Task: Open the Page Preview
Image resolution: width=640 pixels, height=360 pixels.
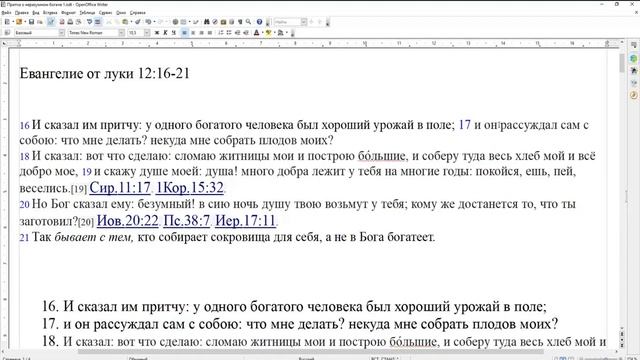Action: click(x=79, y=22)
